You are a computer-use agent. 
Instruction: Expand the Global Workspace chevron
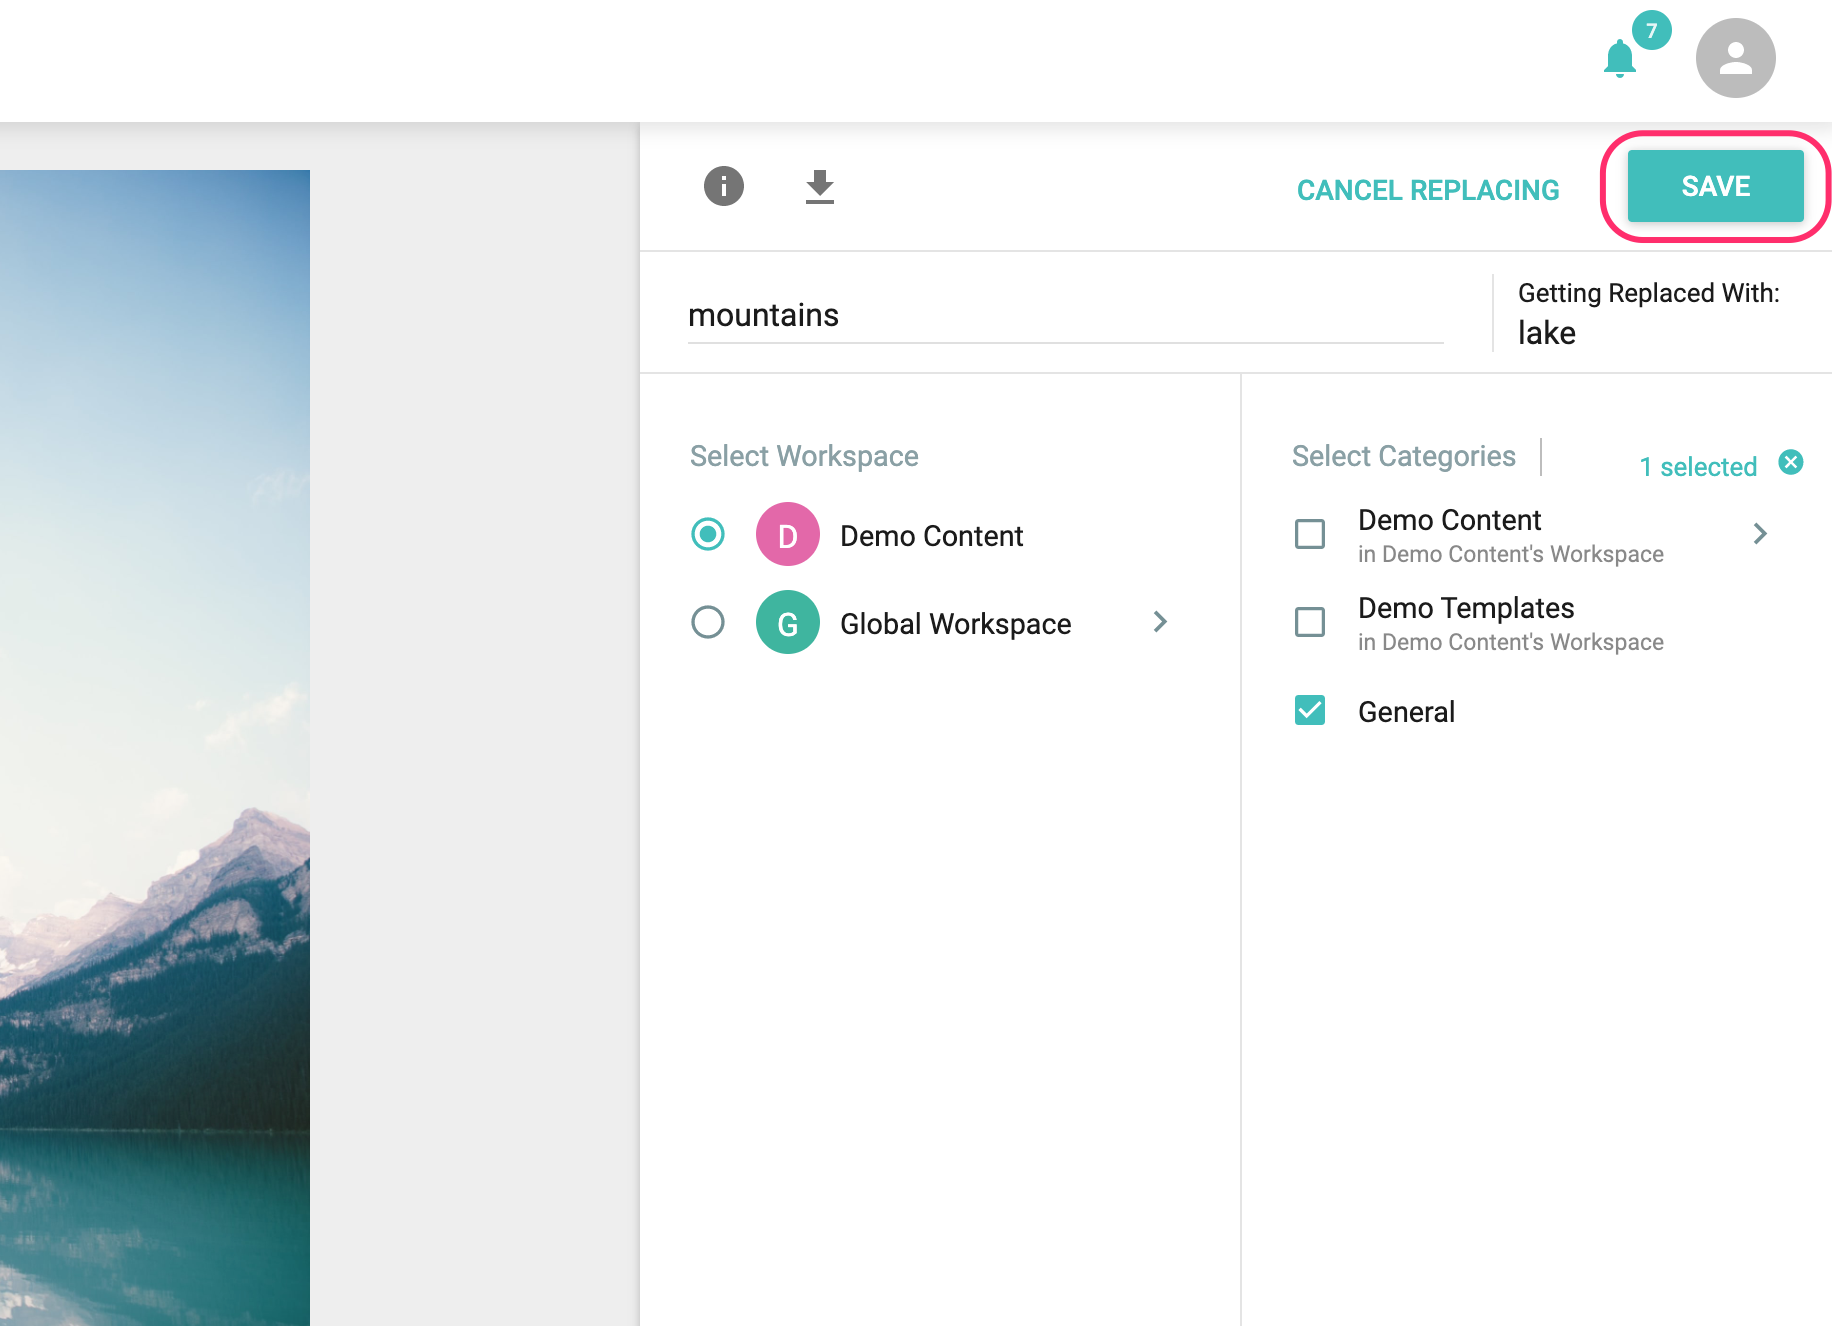coord(1160,622)
